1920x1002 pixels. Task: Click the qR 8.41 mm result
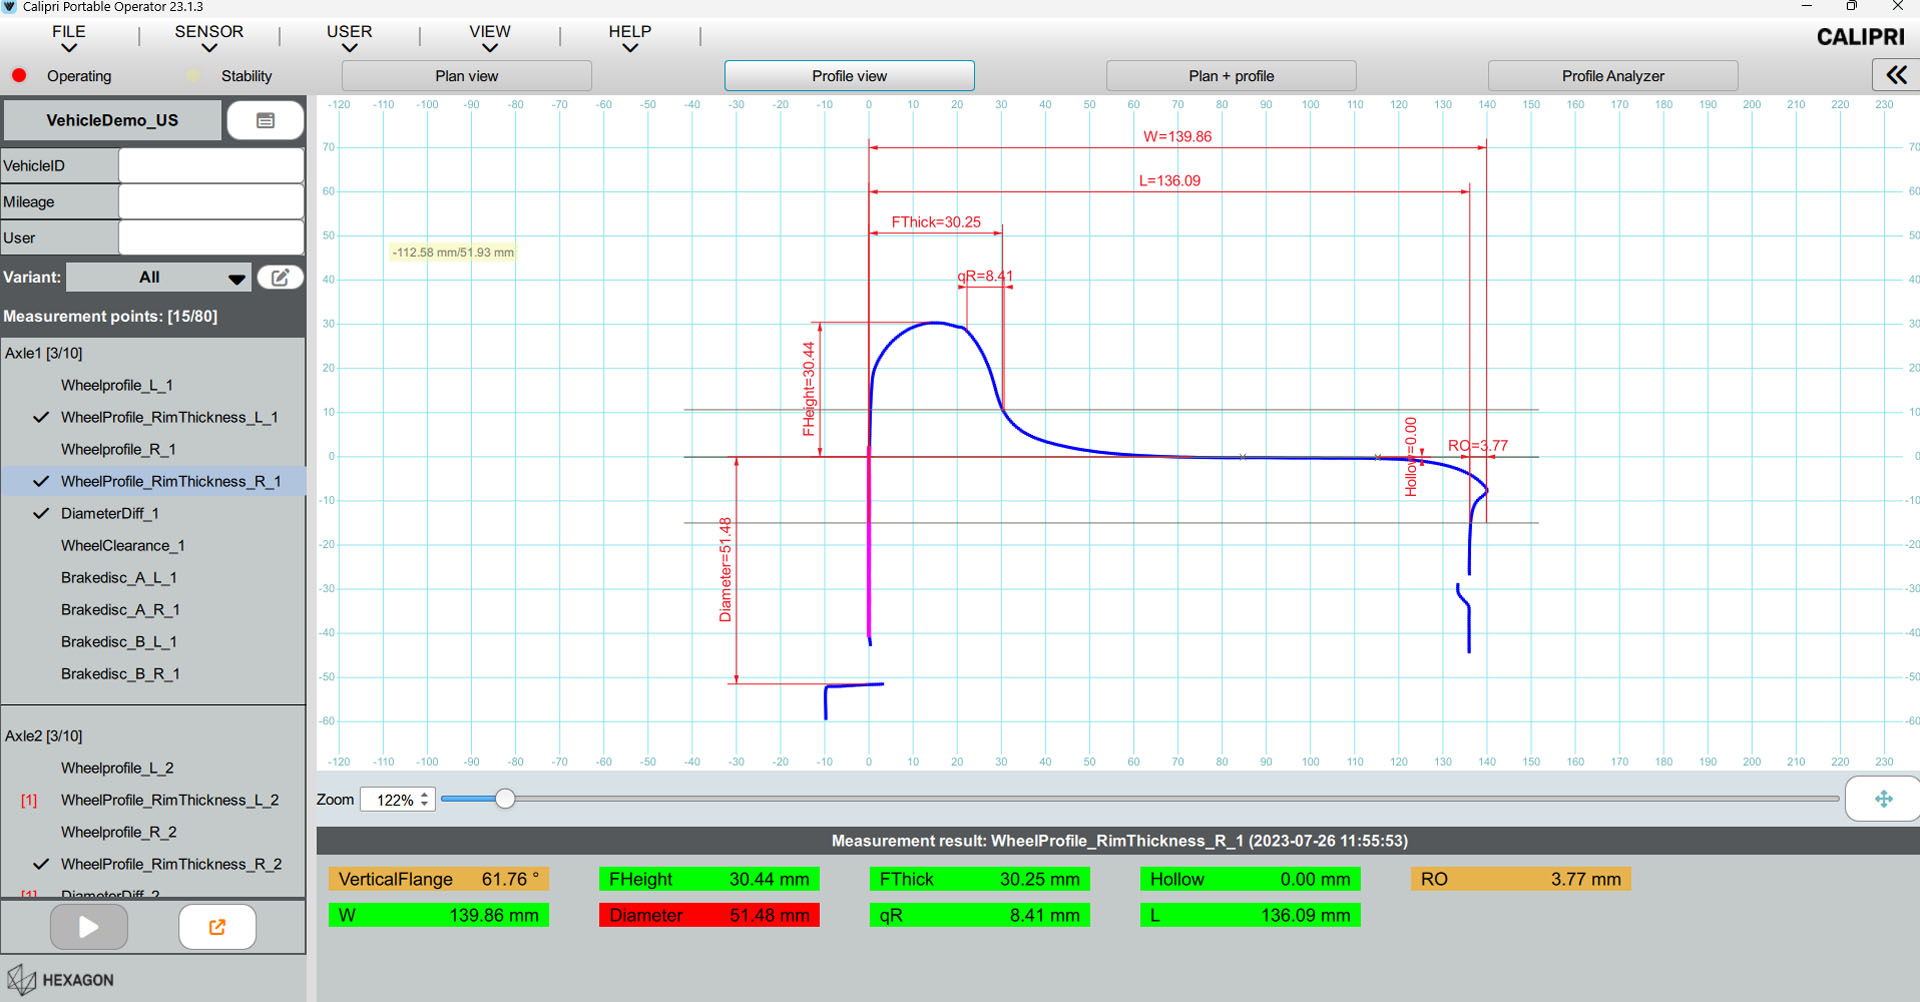(980, 915)
